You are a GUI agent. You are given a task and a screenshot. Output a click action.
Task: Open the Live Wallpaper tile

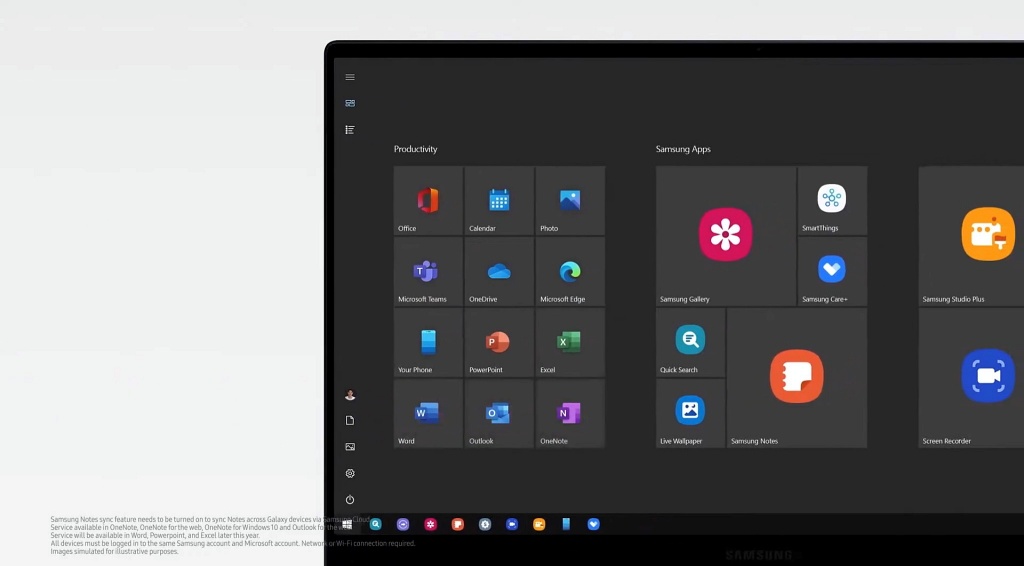[690, 413]
